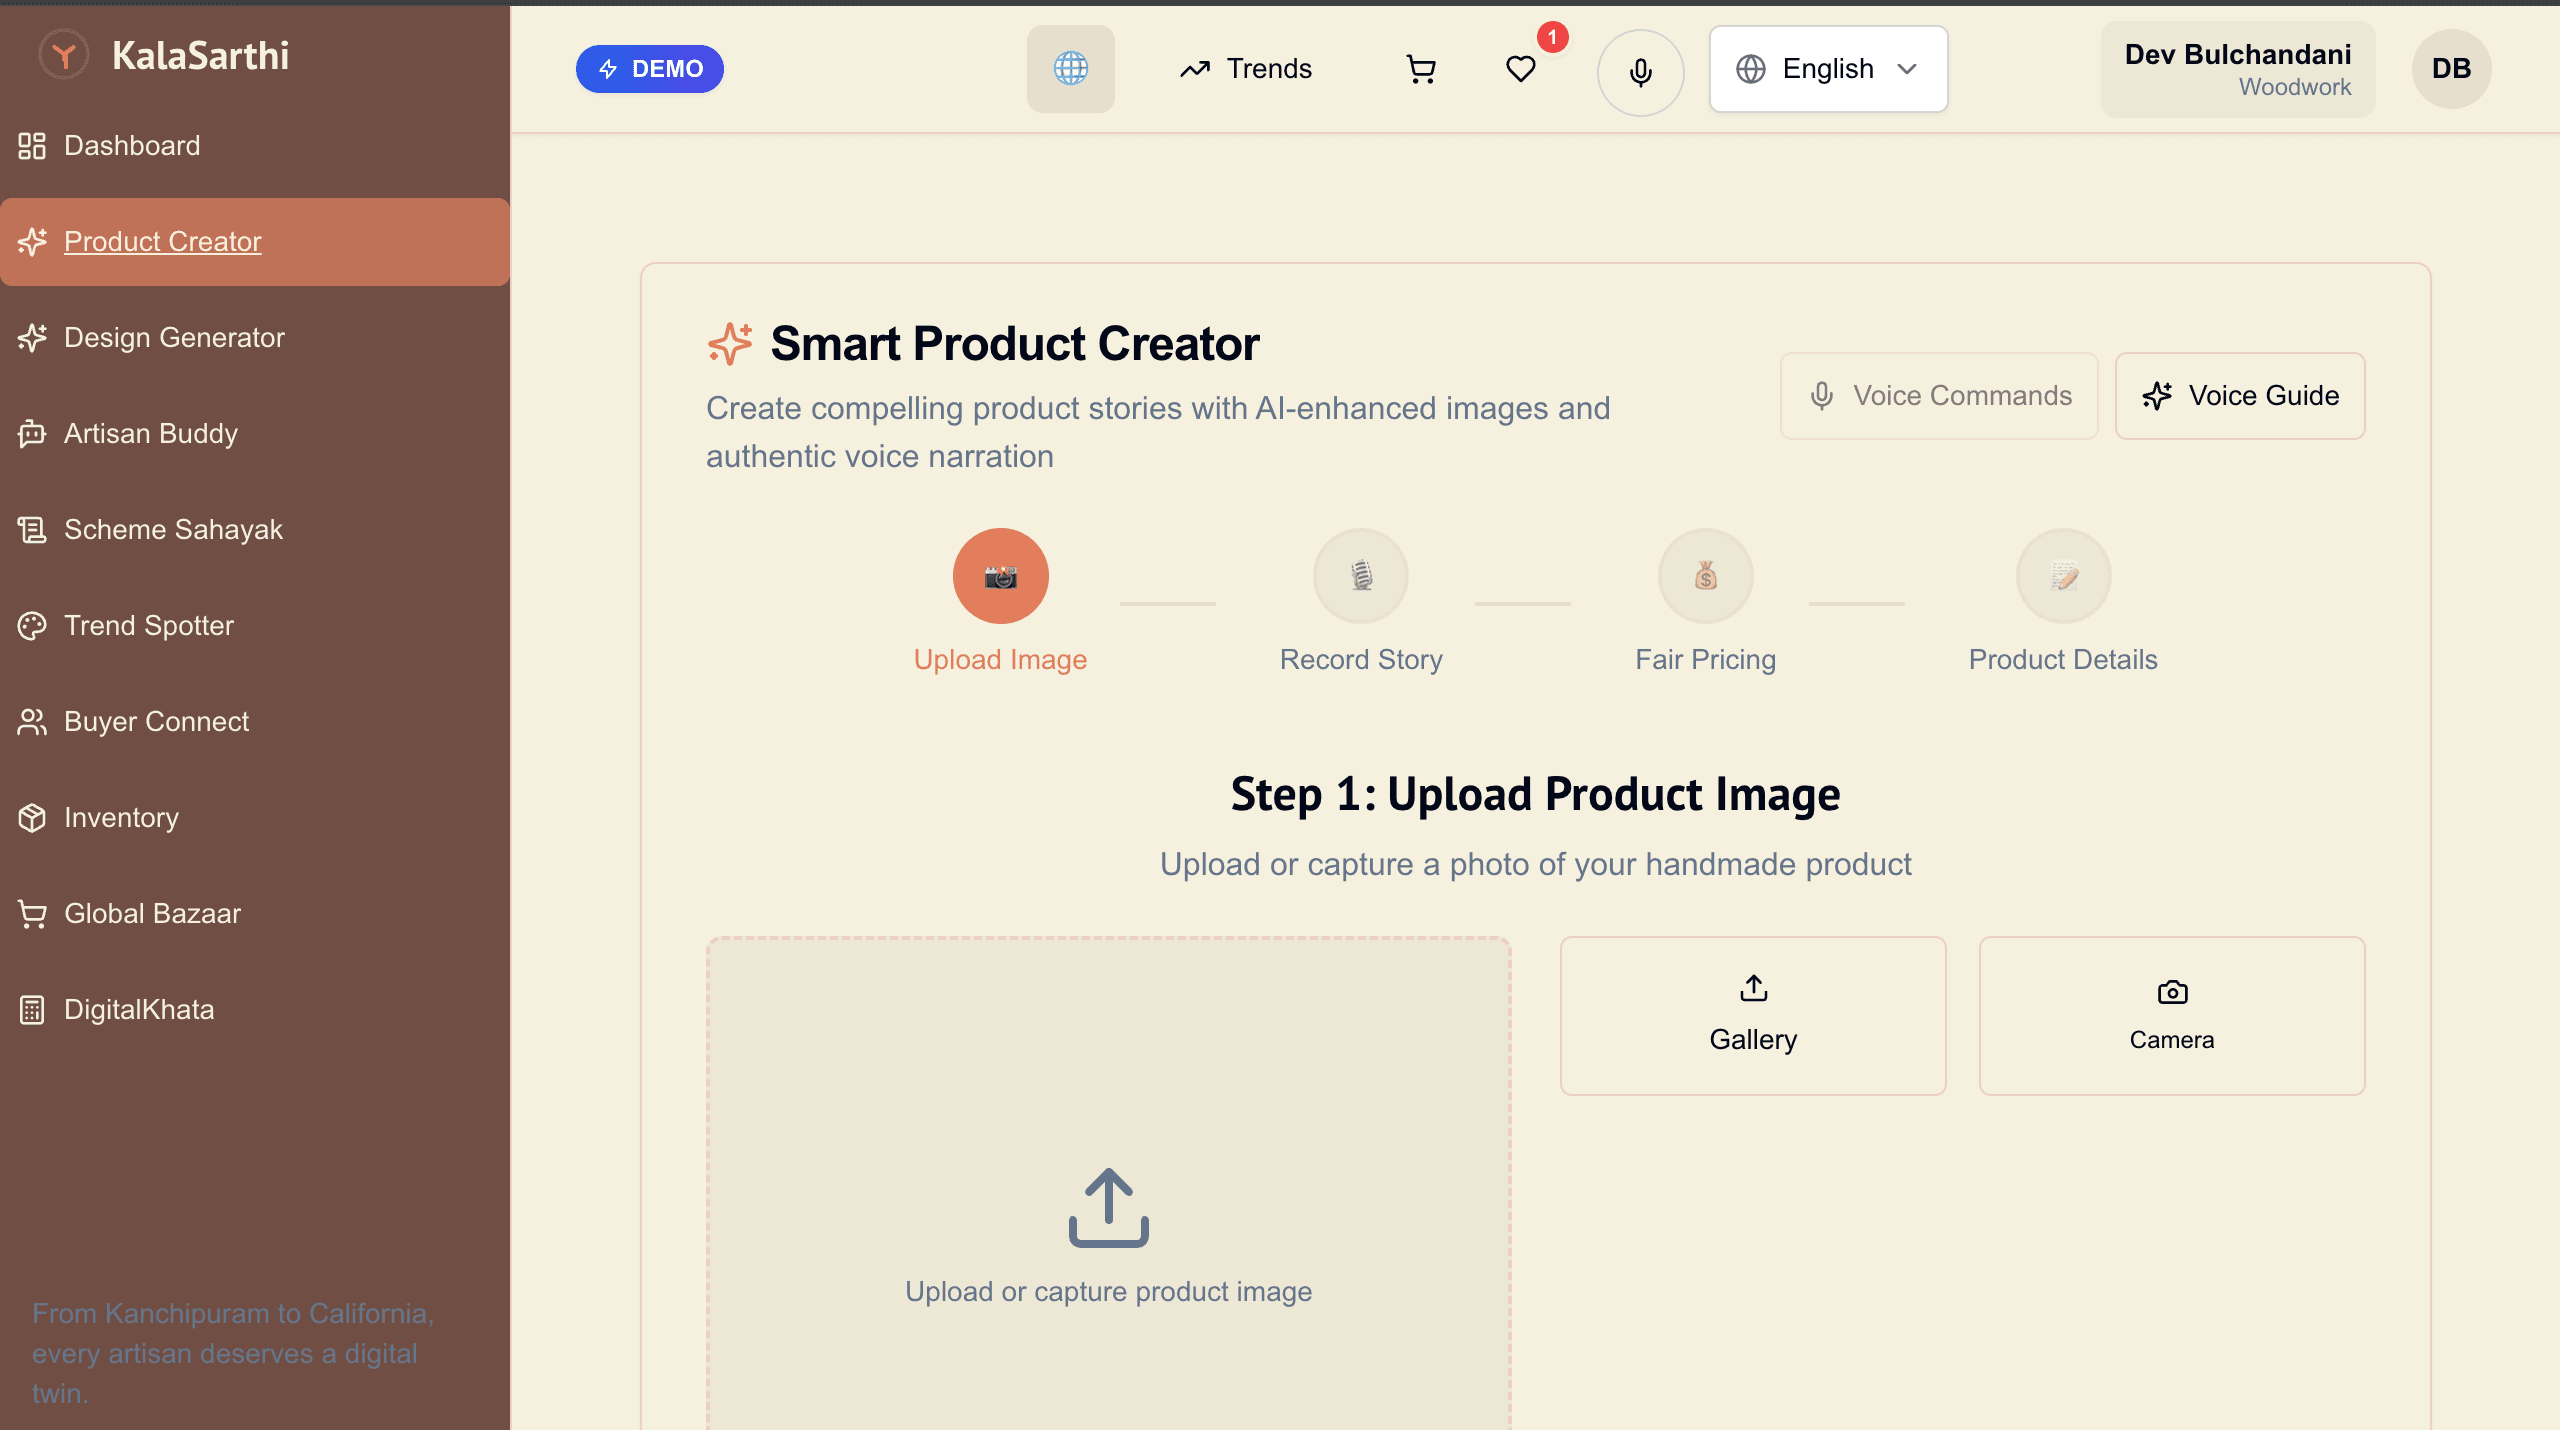Screen dimensions: 2560x1430
Task: Open wishlist heart icon with badge
Action: click(1521, 69)
